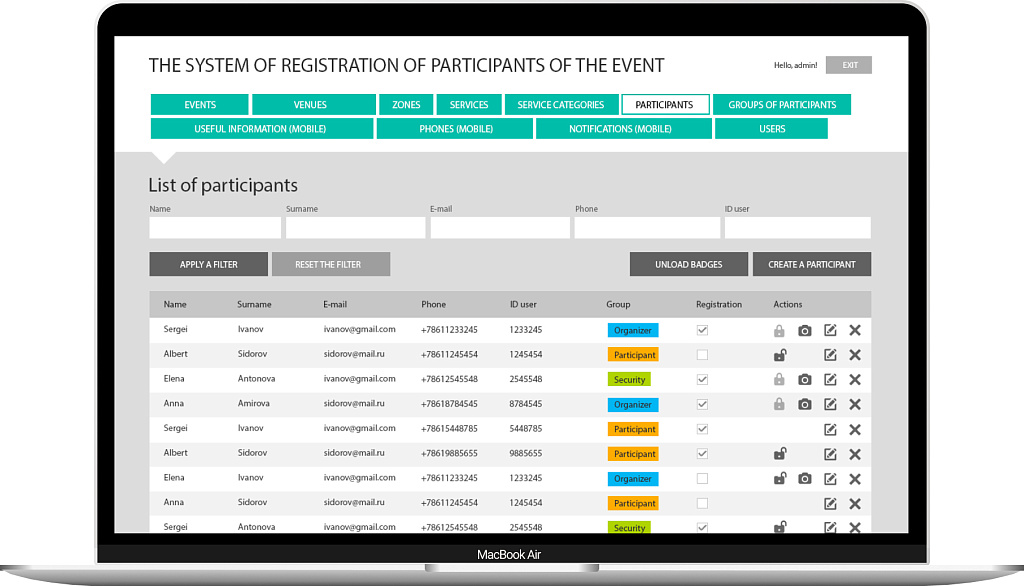The image size is (1024, 586).
Task: Edit participant Anna Sidorov
Action: tap(830, 504)
